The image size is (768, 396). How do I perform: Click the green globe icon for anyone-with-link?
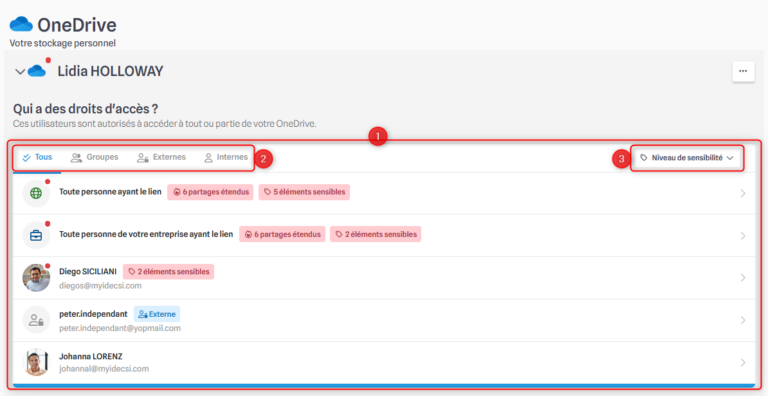[36, 193]
